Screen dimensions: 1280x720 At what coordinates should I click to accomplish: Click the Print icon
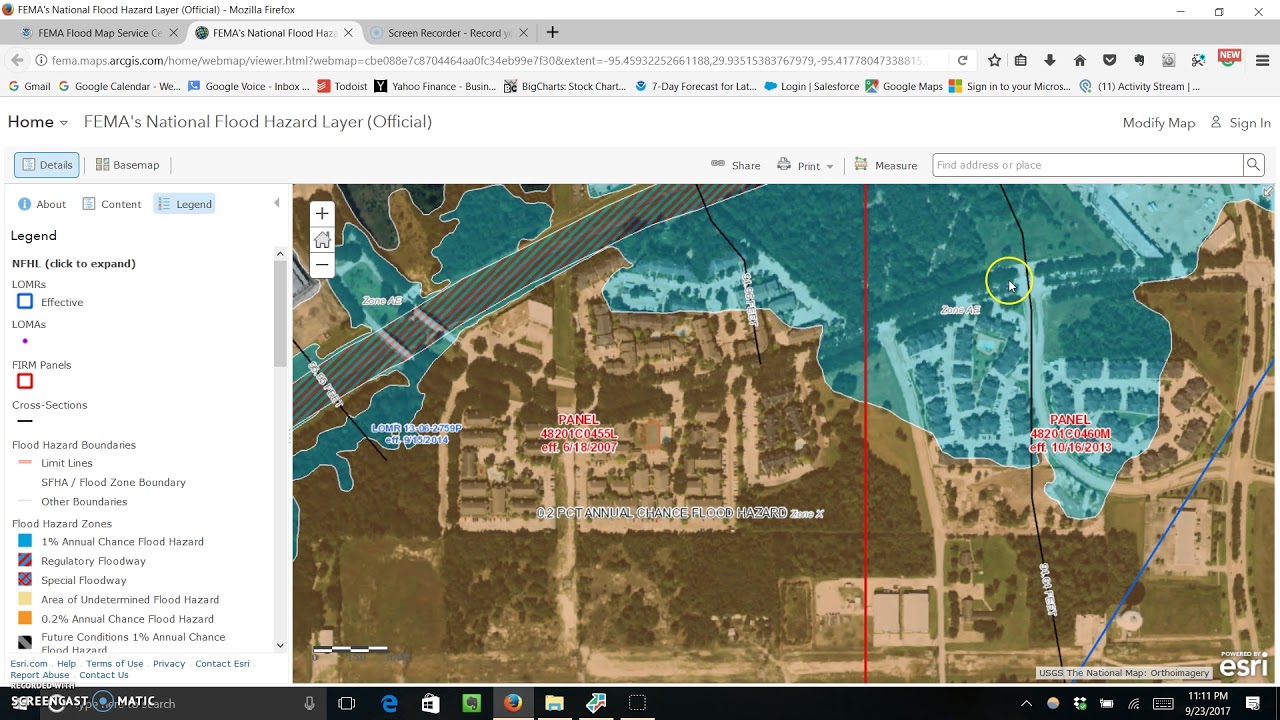[784, 165]
